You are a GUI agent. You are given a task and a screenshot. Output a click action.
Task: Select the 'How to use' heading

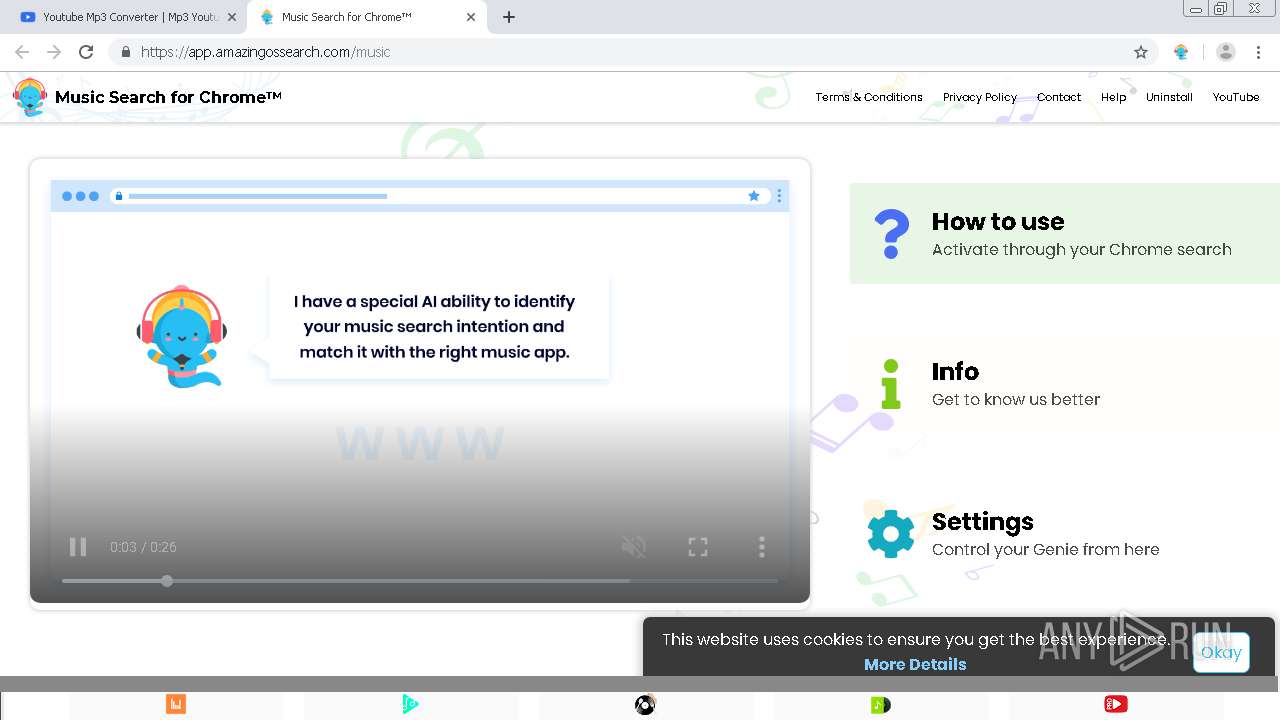coord(998,221)
